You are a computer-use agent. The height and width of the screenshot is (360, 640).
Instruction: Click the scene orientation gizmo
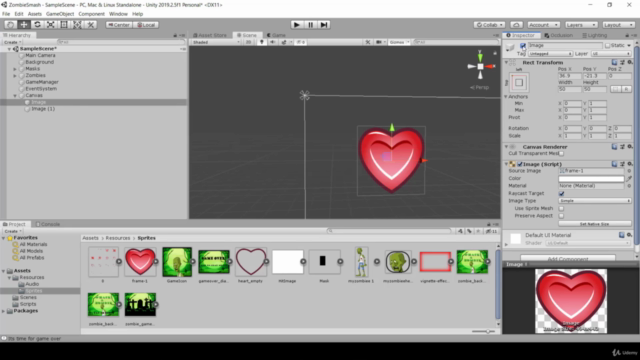[x=480, y=66]
